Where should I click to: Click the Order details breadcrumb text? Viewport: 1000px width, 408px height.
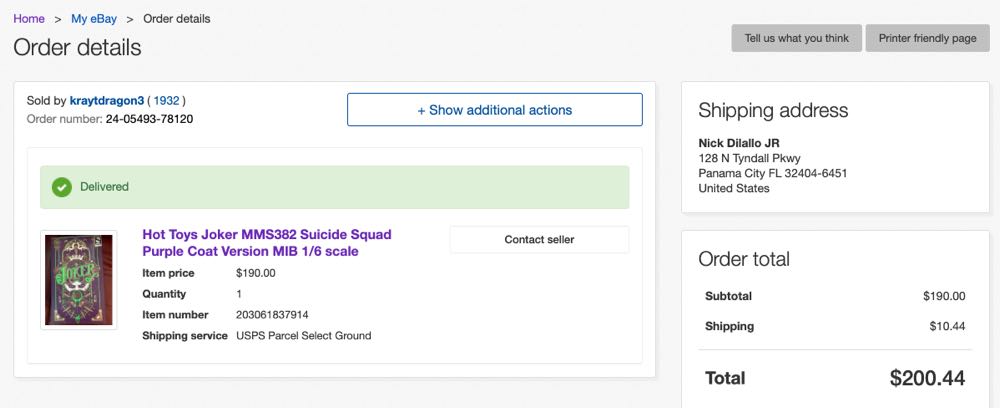tap(177, 19)
